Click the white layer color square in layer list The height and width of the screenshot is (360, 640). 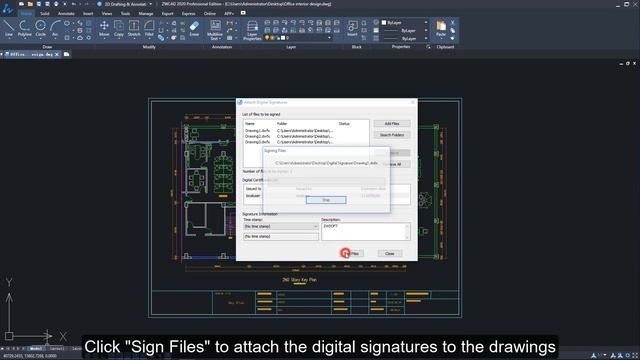[x=283, y=38]
